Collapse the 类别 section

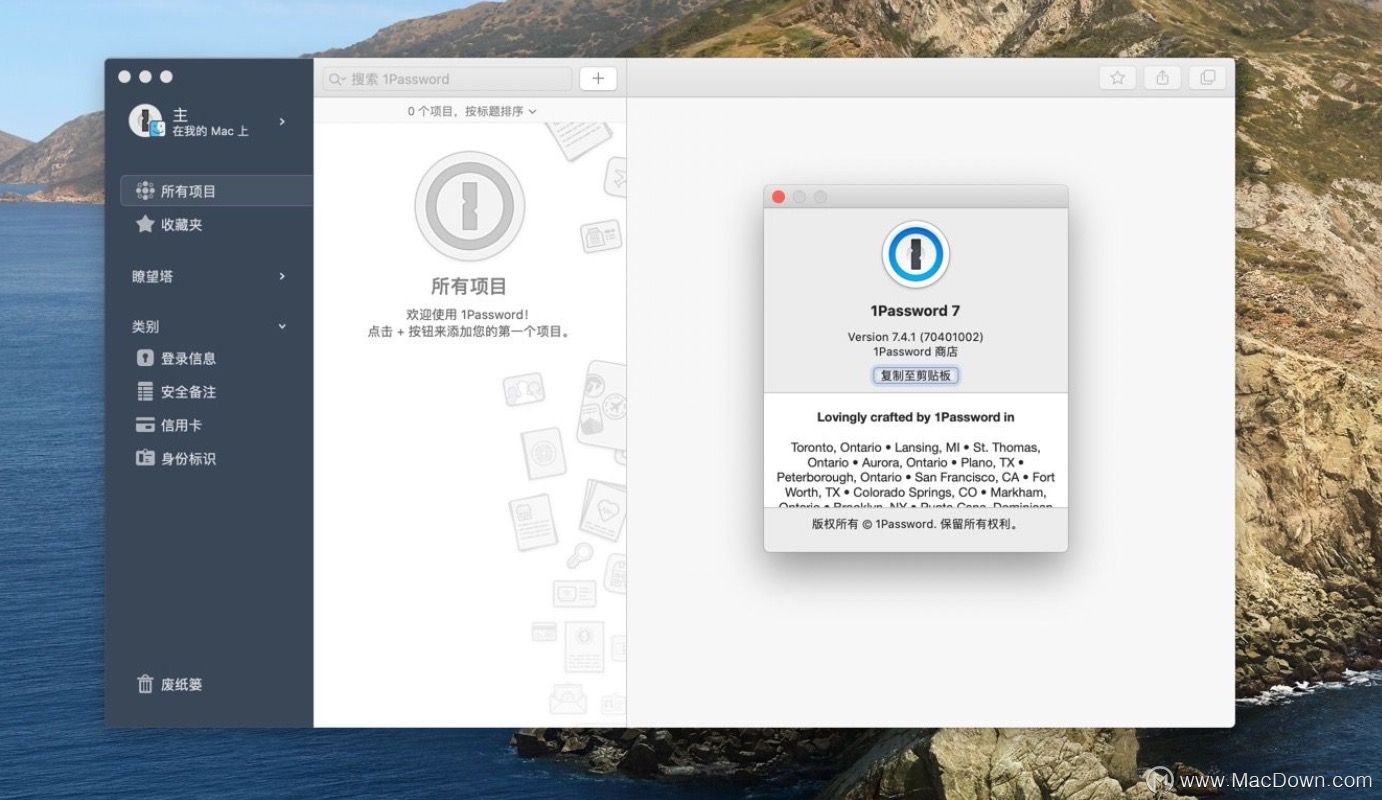click(281, 326)
